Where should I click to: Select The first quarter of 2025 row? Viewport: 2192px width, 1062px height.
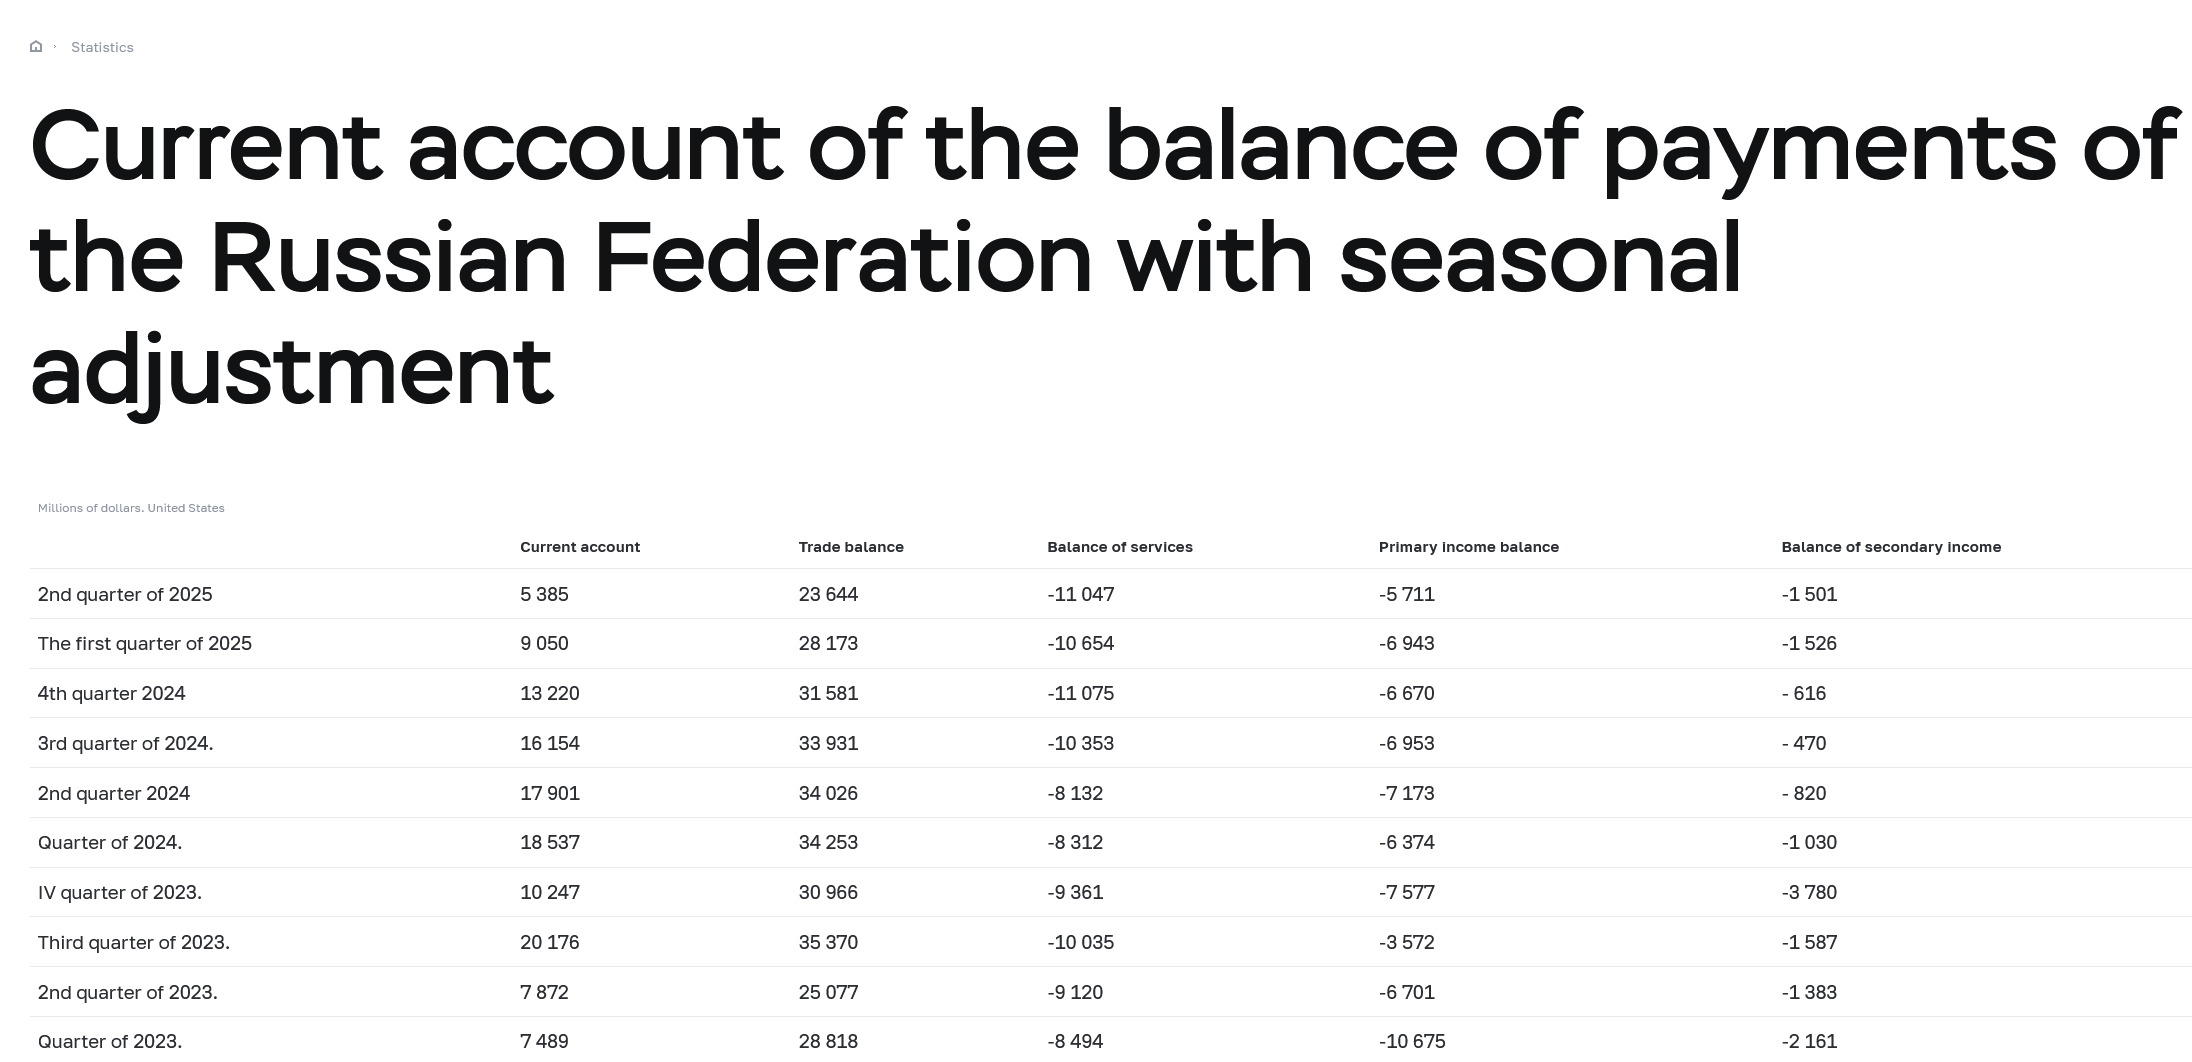click(1110, 644)
